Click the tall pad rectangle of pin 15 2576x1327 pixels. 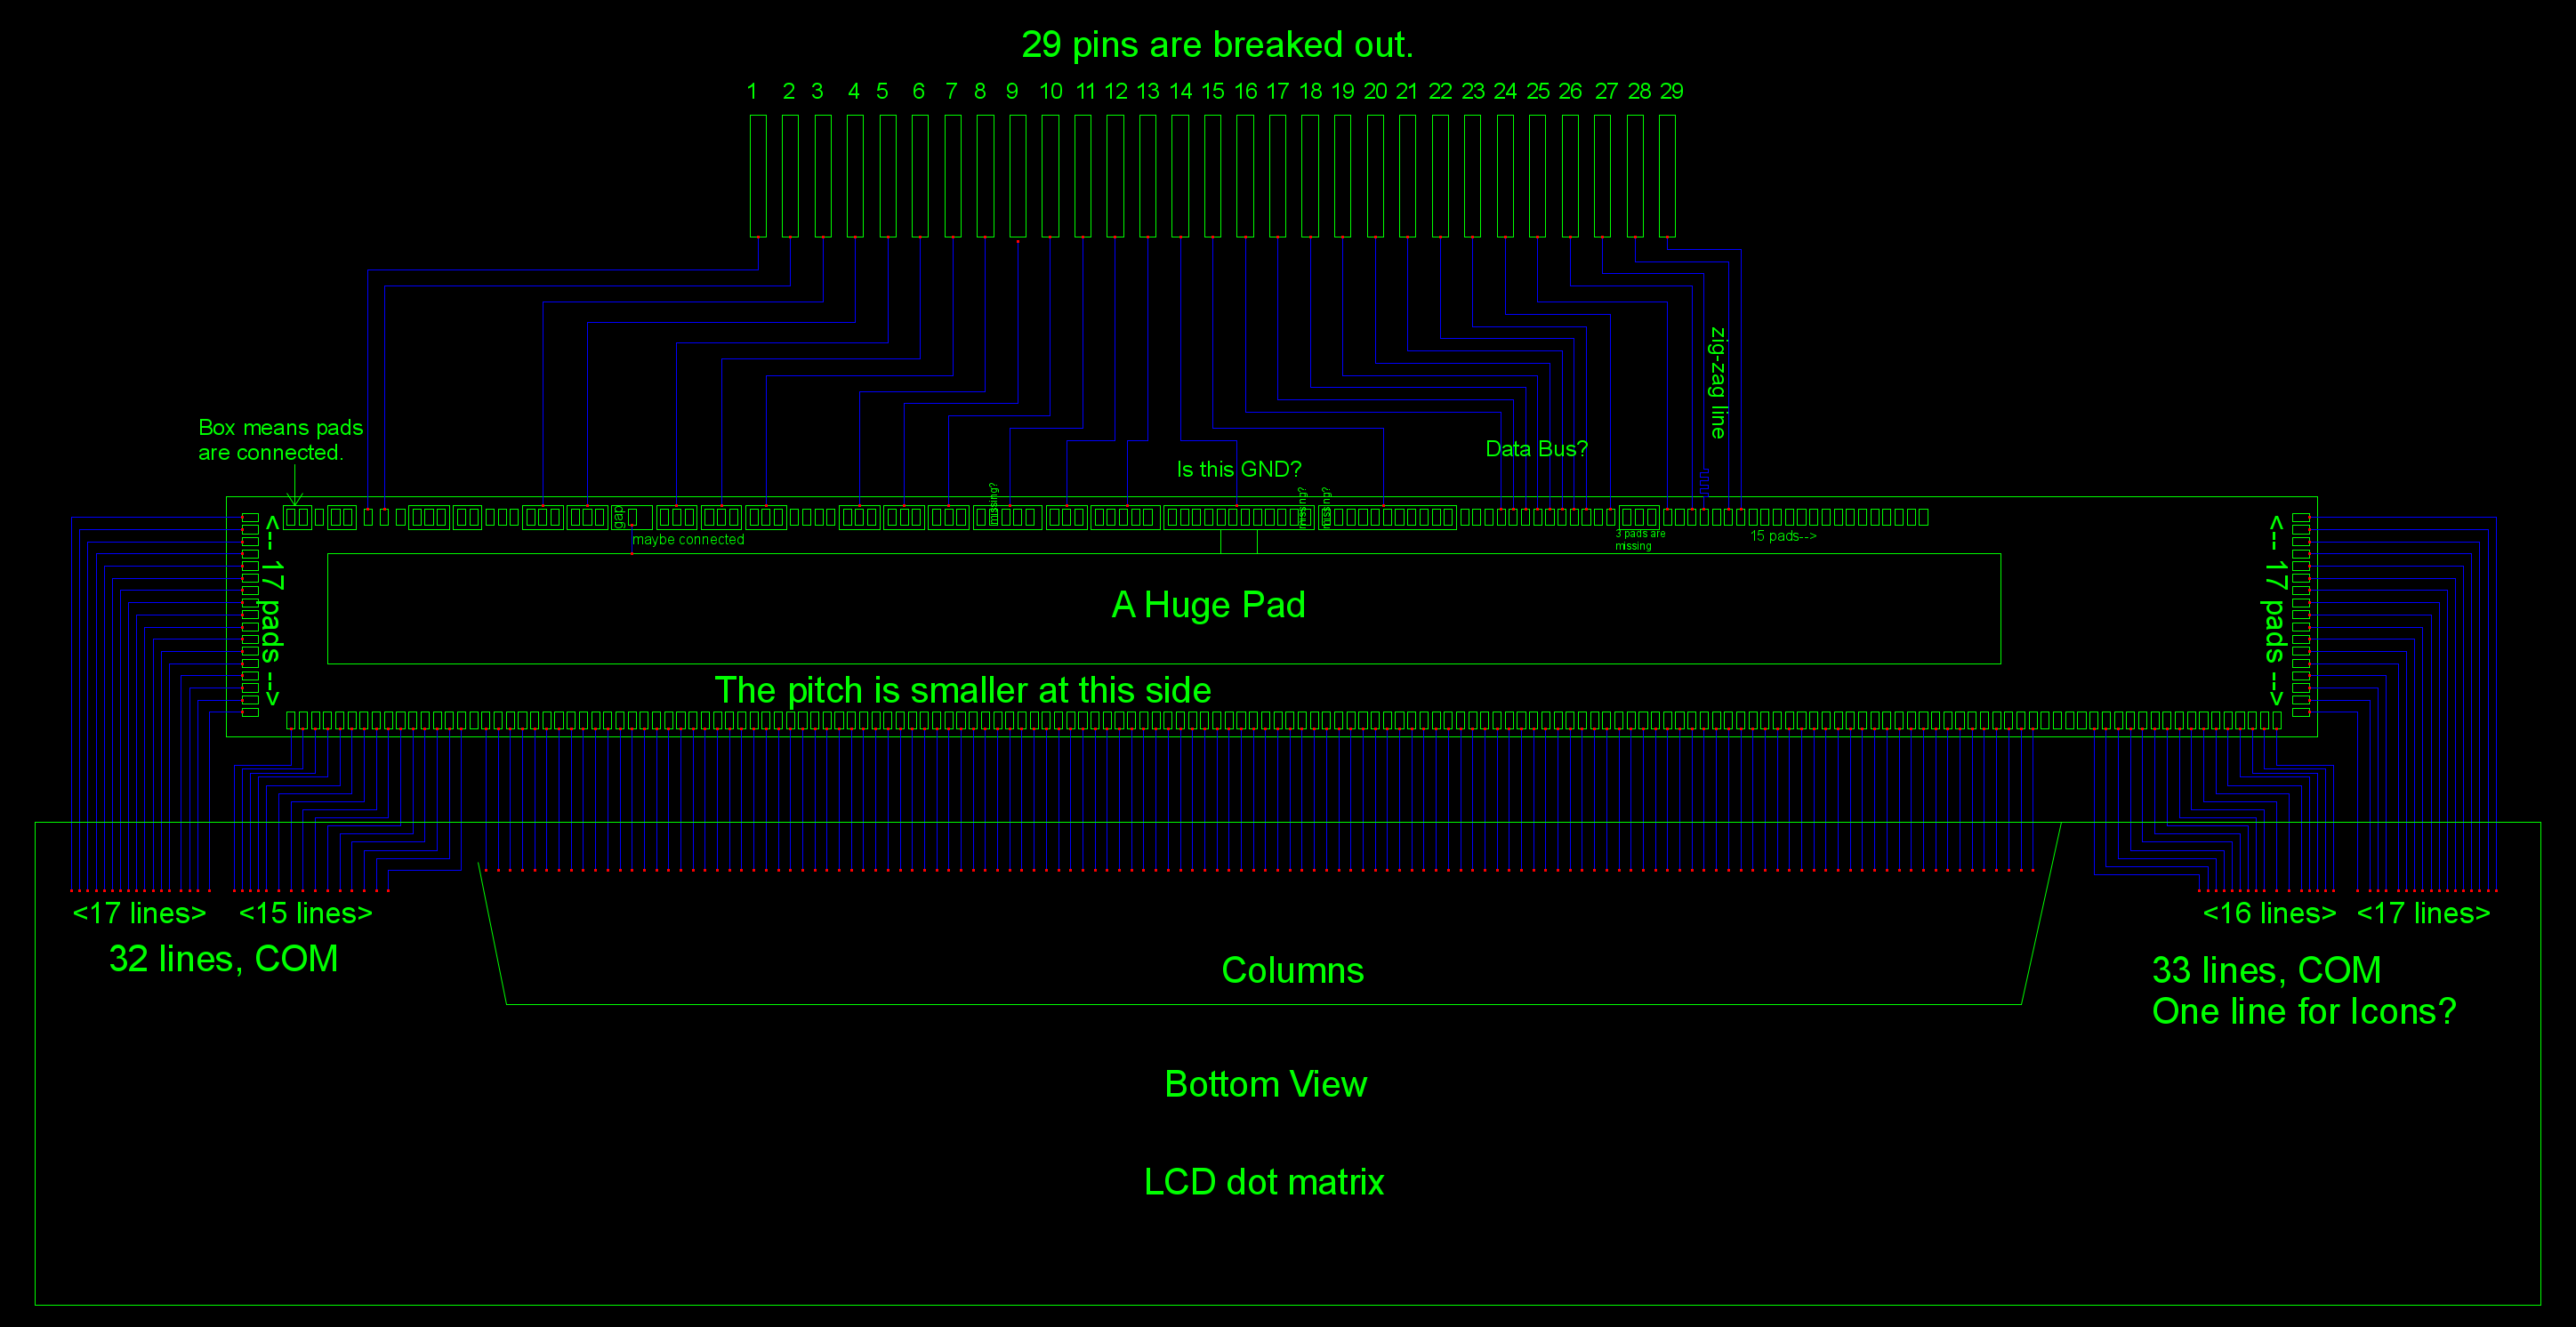[x=1212, y=176]
